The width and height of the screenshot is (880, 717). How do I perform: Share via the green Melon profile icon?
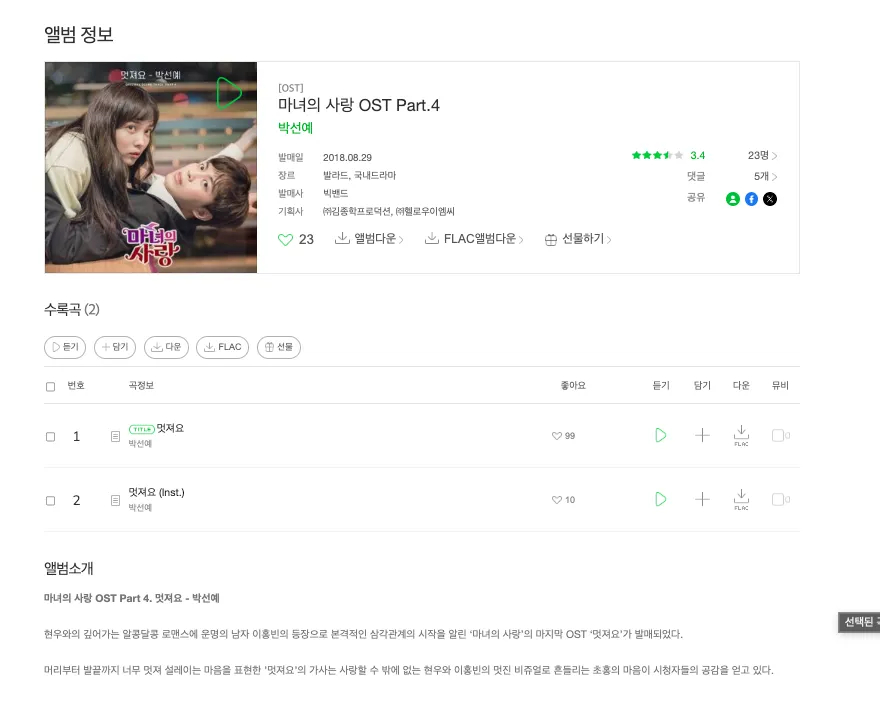click(x=732, y=199)
